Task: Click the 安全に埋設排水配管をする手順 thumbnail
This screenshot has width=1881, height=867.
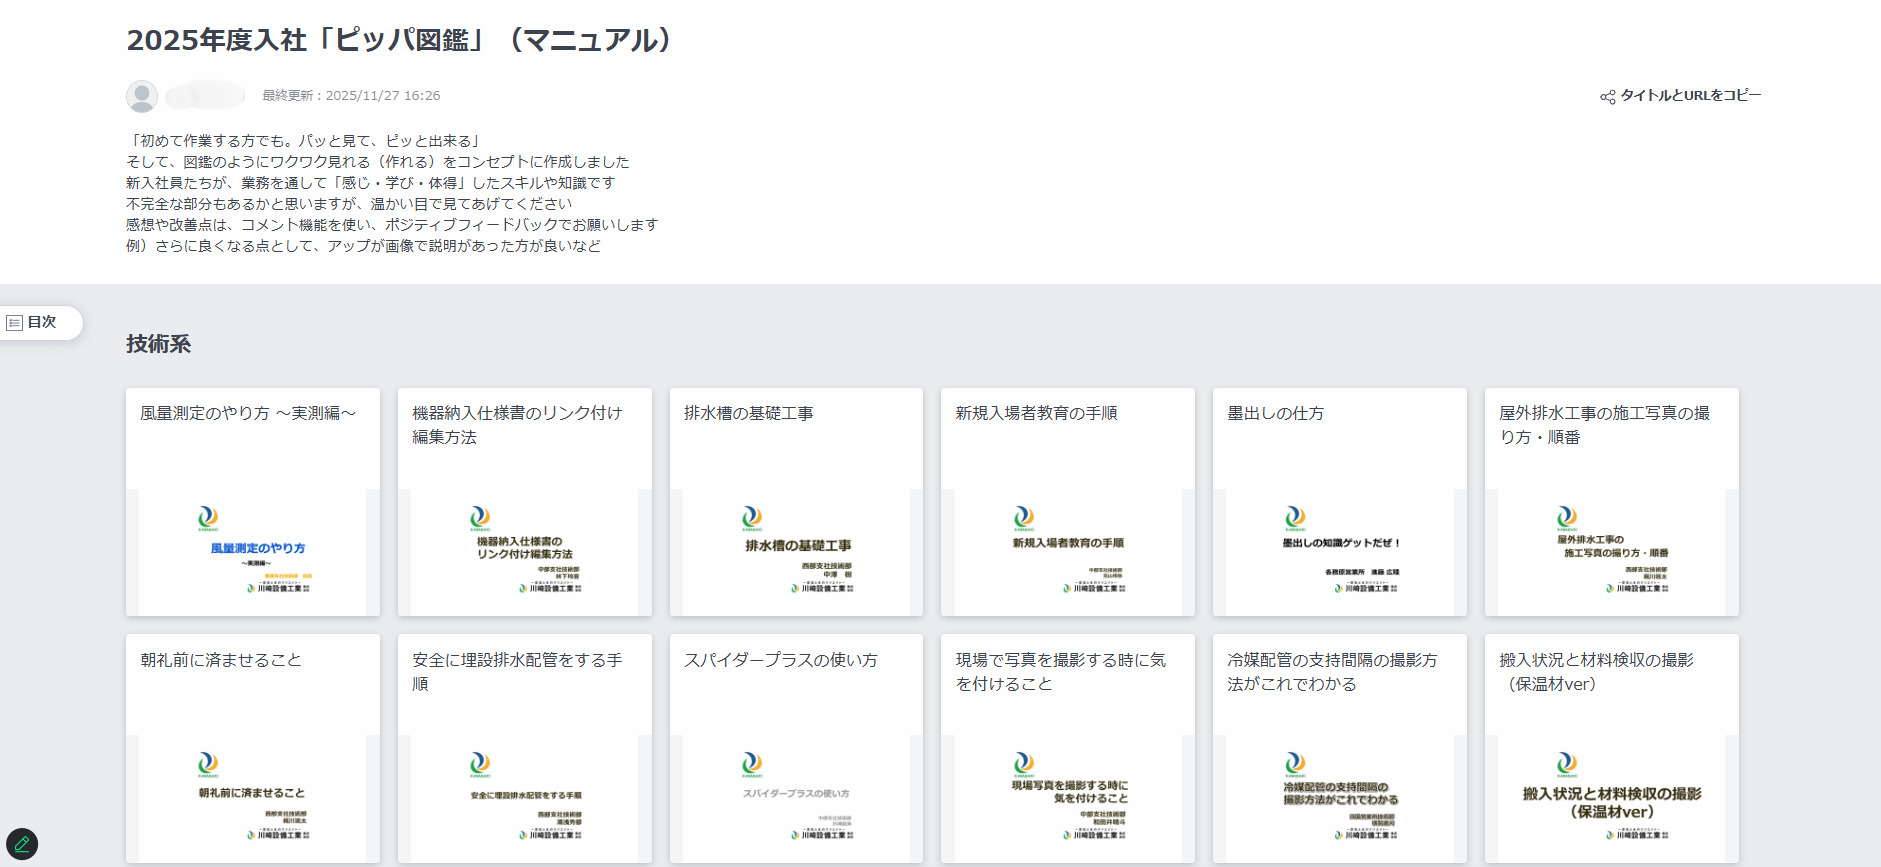Action: 524,798
